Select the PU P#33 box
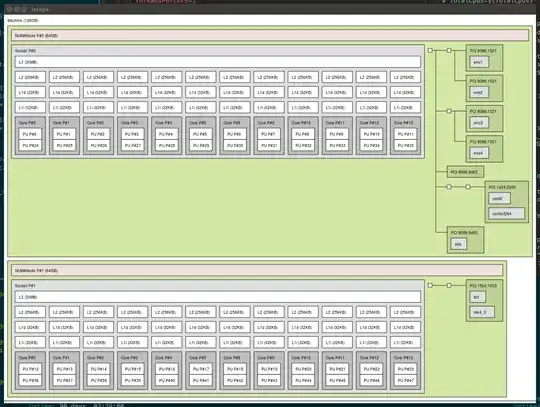The image size is (540, 407). pos(337,145)
